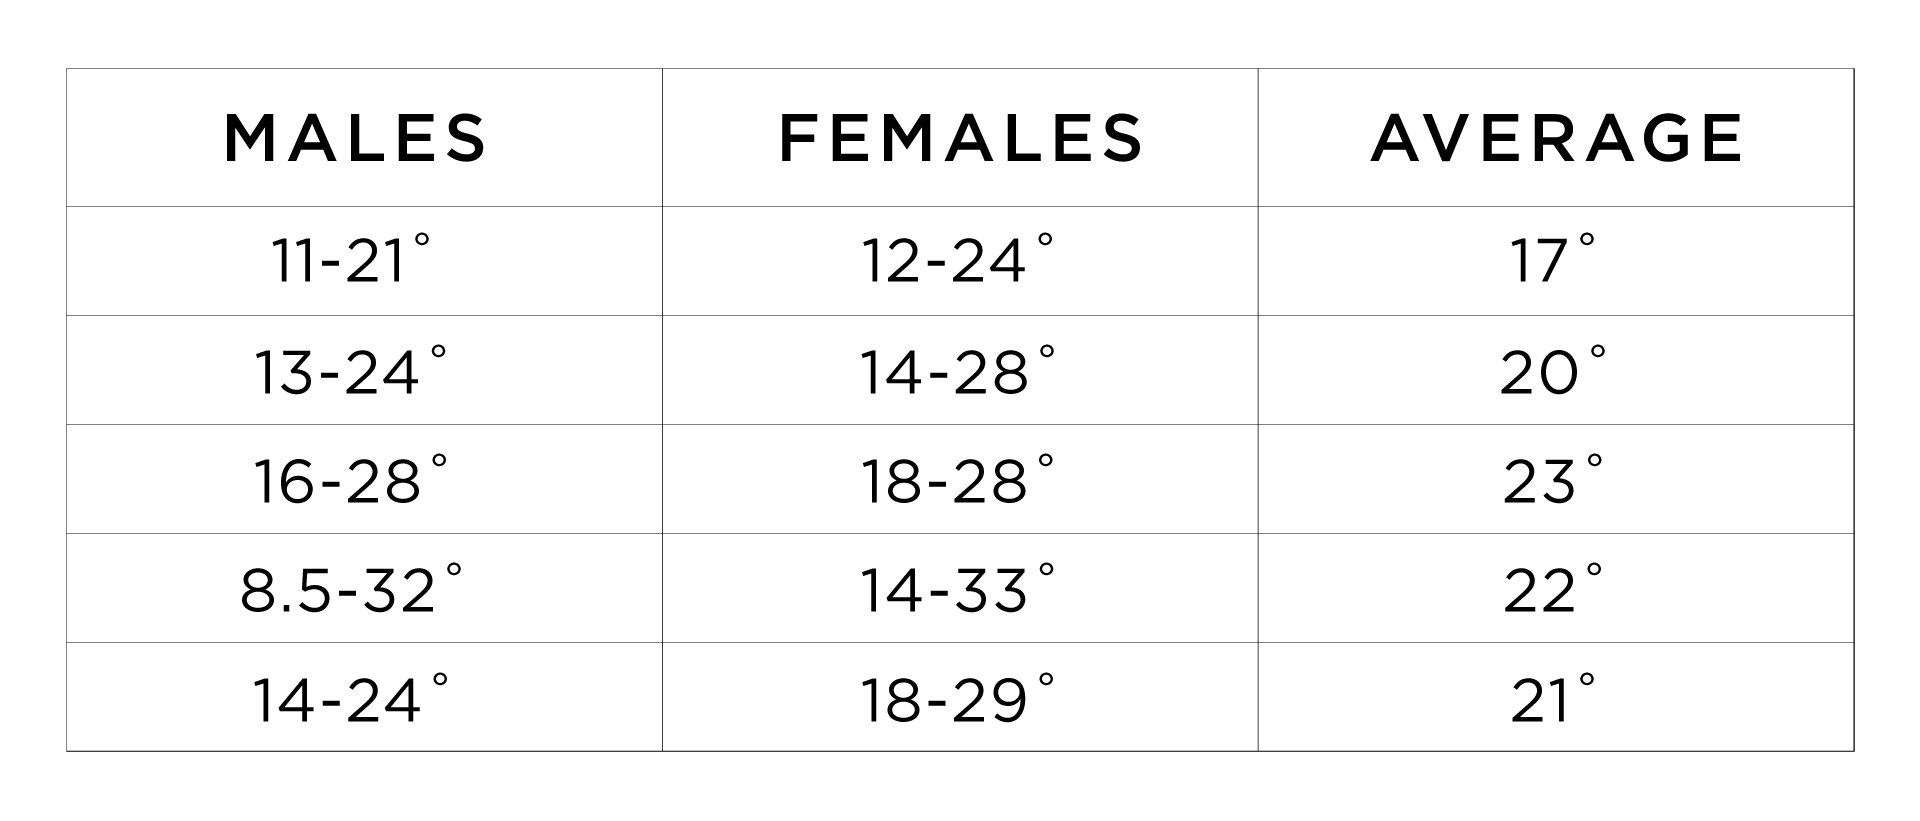1920x821 pixels.
Task: Click the first 14-28° females cell
Action: click(x=960, y=370)
